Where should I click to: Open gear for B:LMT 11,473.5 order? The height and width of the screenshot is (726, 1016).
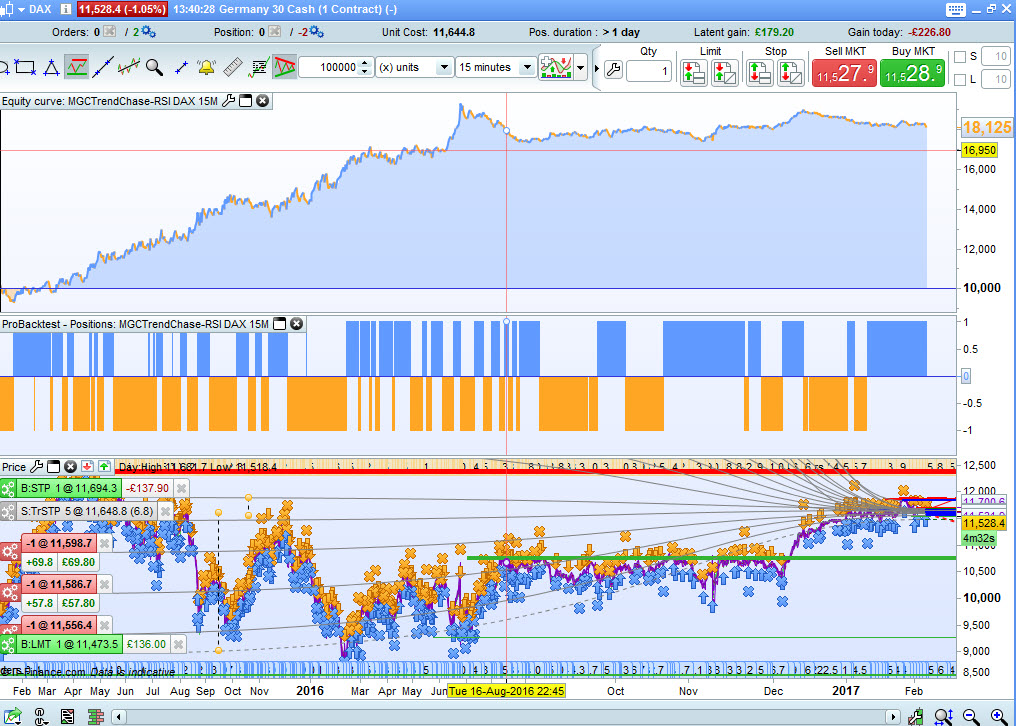pyautogui.click(x=8, y=644)
